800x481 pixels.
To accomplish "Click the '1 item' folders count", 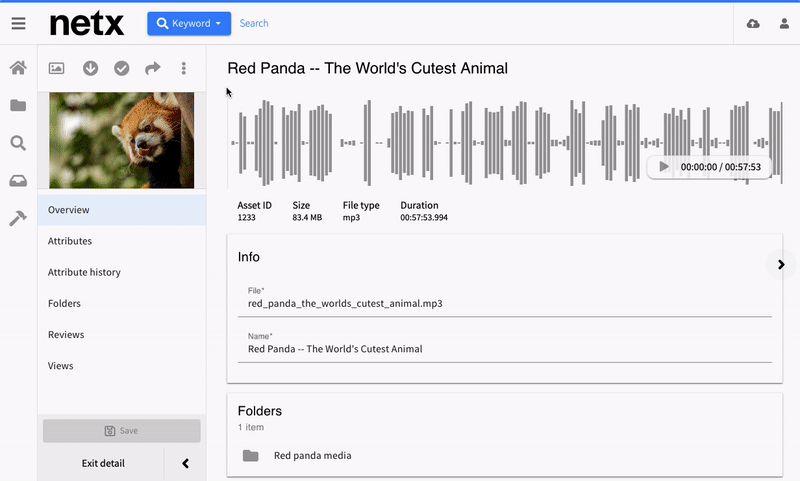I will pos(251,427).
